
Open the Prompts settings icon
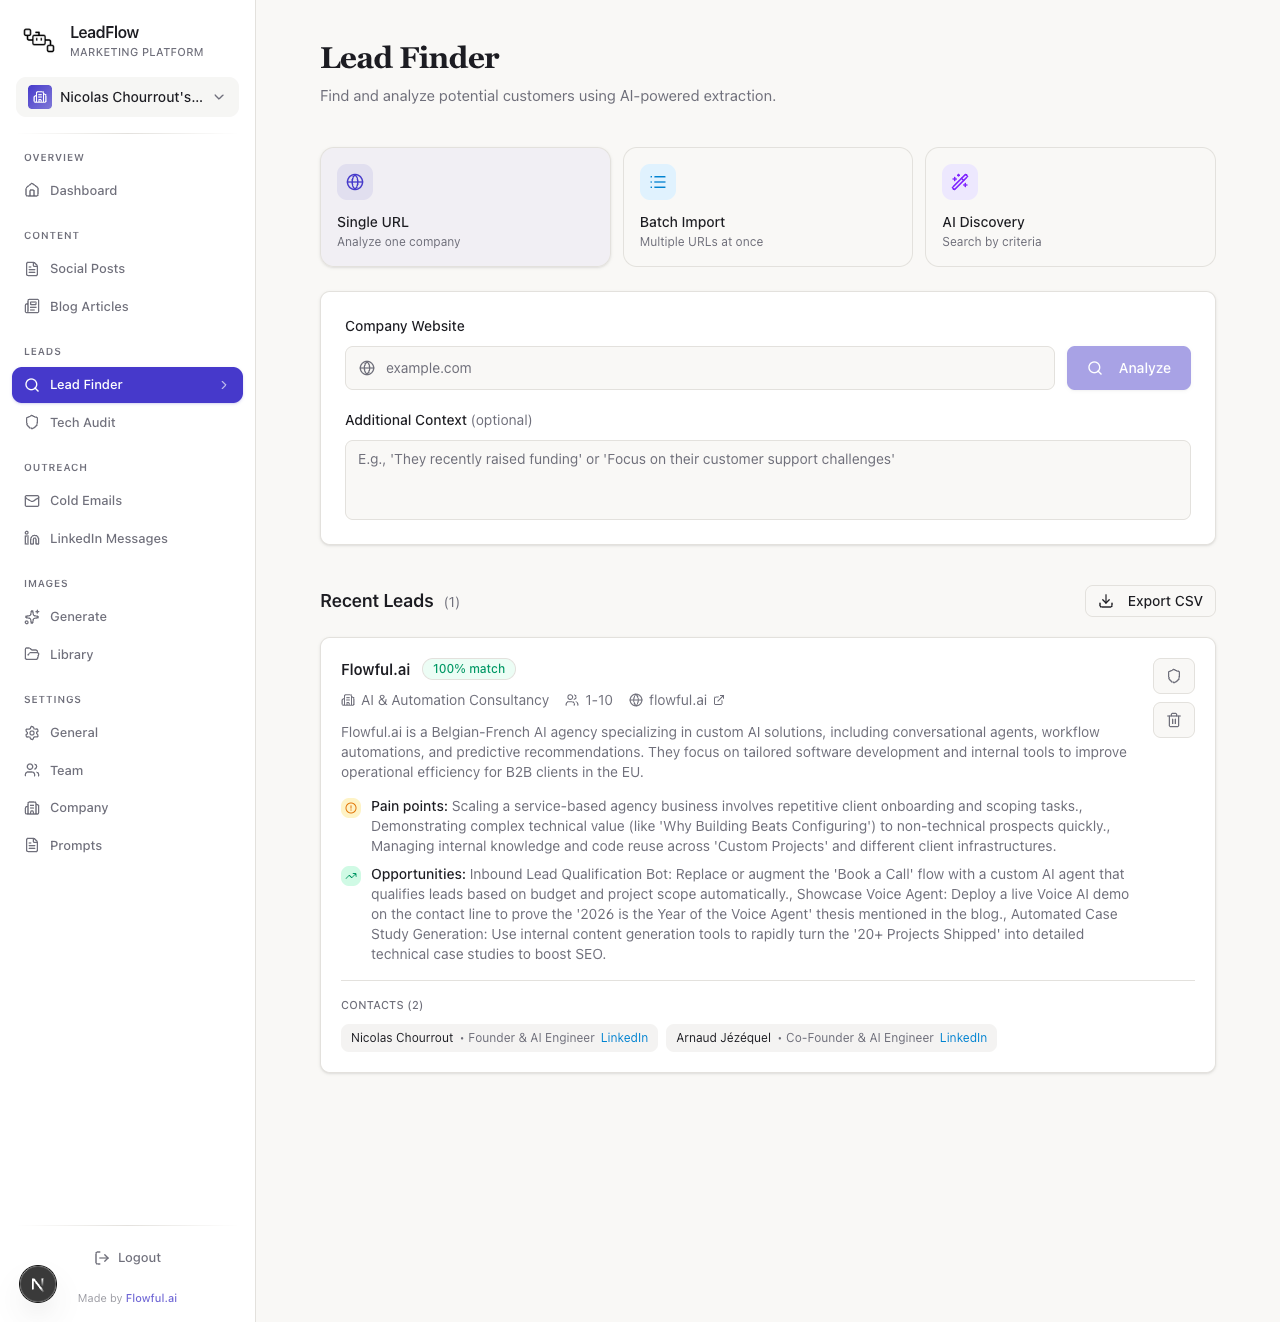click(x=33, y=845)
